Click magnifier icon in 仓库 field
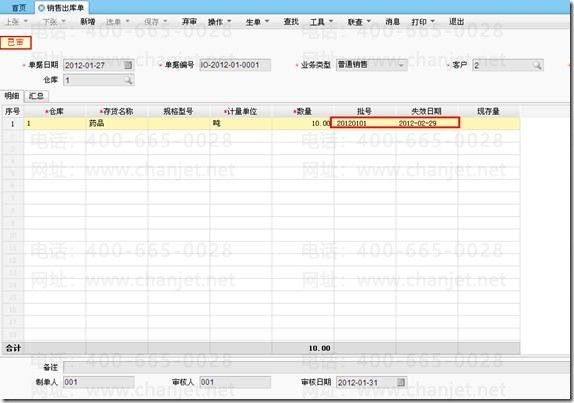Image resolution: width=574 pixels, height=403 pixels. pyautogui.click(x=128, y=80)
